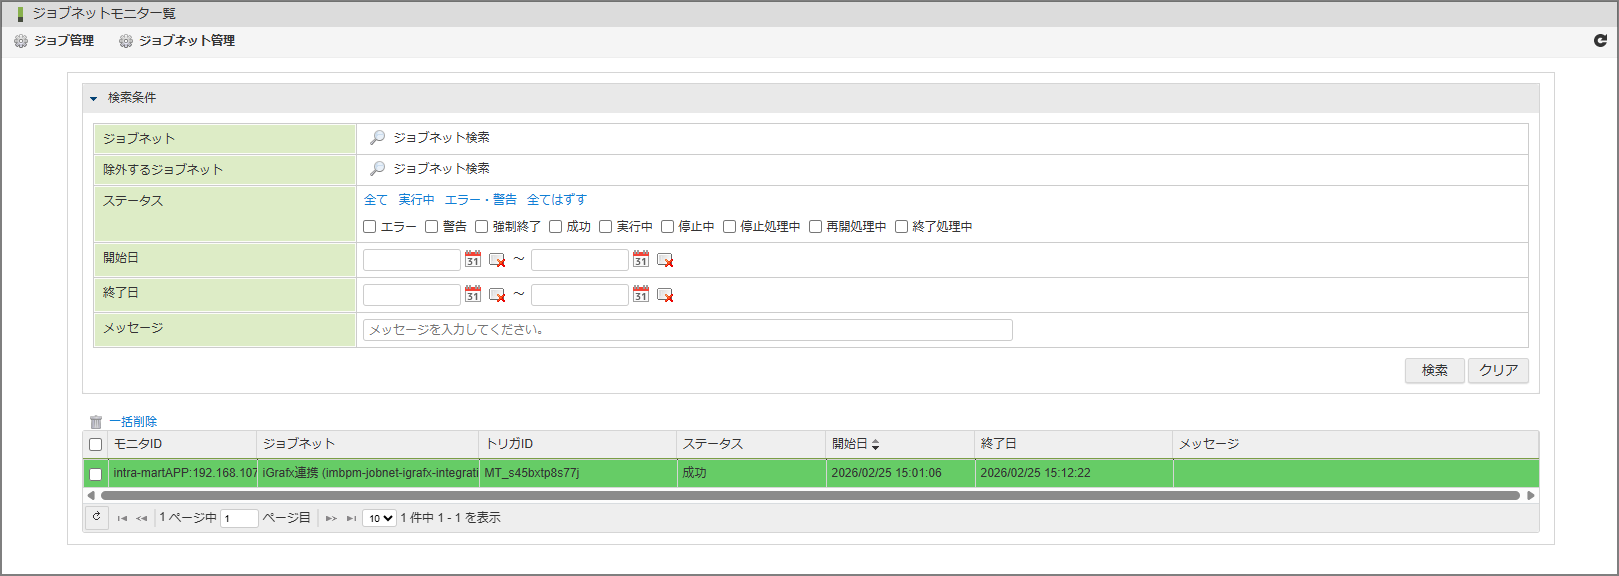Click the 検索 button
Screen dimensions: 1619x576
1435,370
